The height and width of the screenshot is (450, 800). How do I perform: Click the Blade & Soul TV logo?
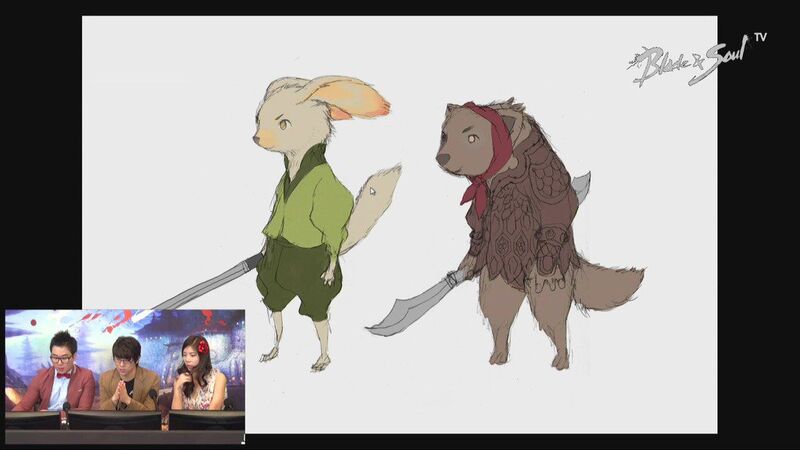(696, 59)
